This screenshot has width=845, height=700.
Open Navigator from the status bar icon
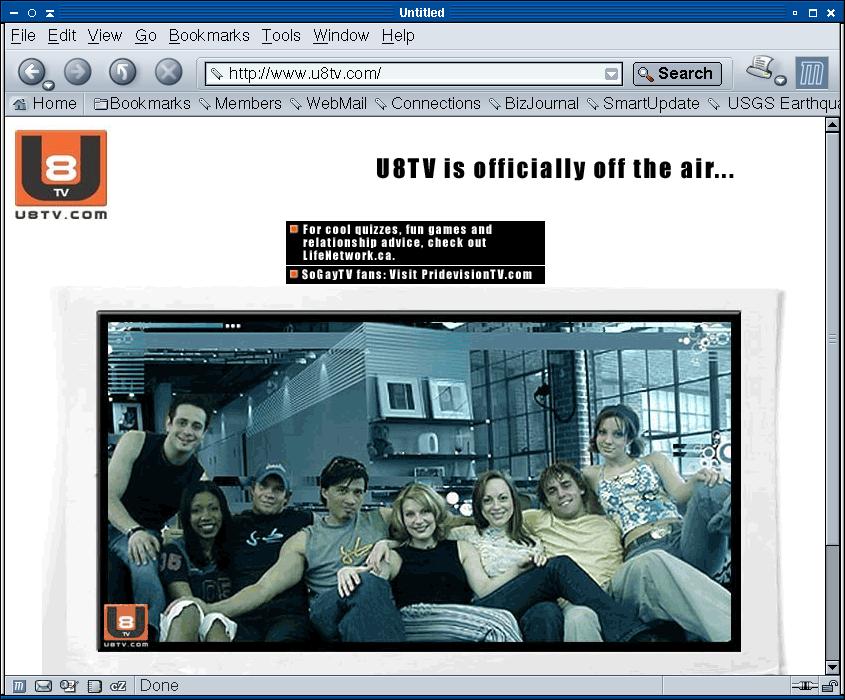[19, 686]
